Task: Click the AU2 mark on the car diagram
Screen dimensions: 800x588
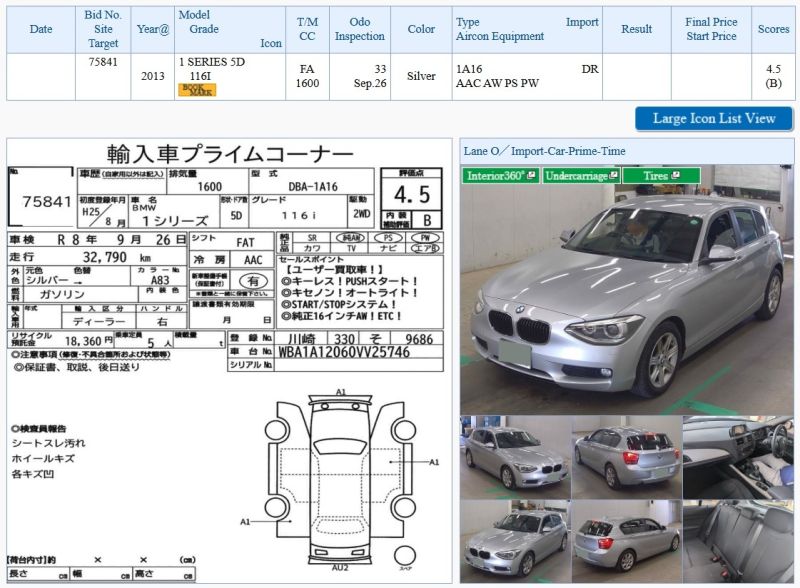Action: pyautogui.click(x=340, y=568)
